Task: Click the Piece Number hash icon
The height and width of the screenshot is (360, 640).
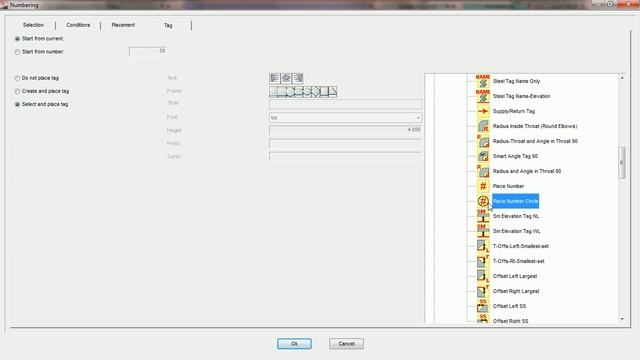Action: click(483, 186)
